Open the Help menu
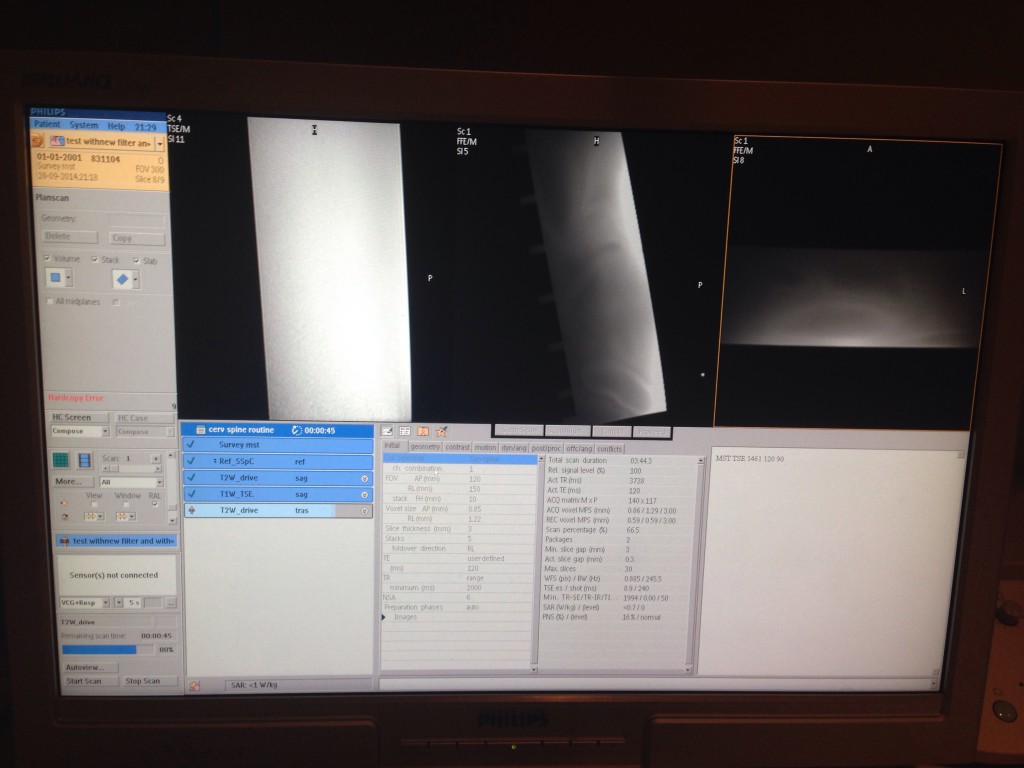Screen dimensions: 1024x768 coord(116,126)
